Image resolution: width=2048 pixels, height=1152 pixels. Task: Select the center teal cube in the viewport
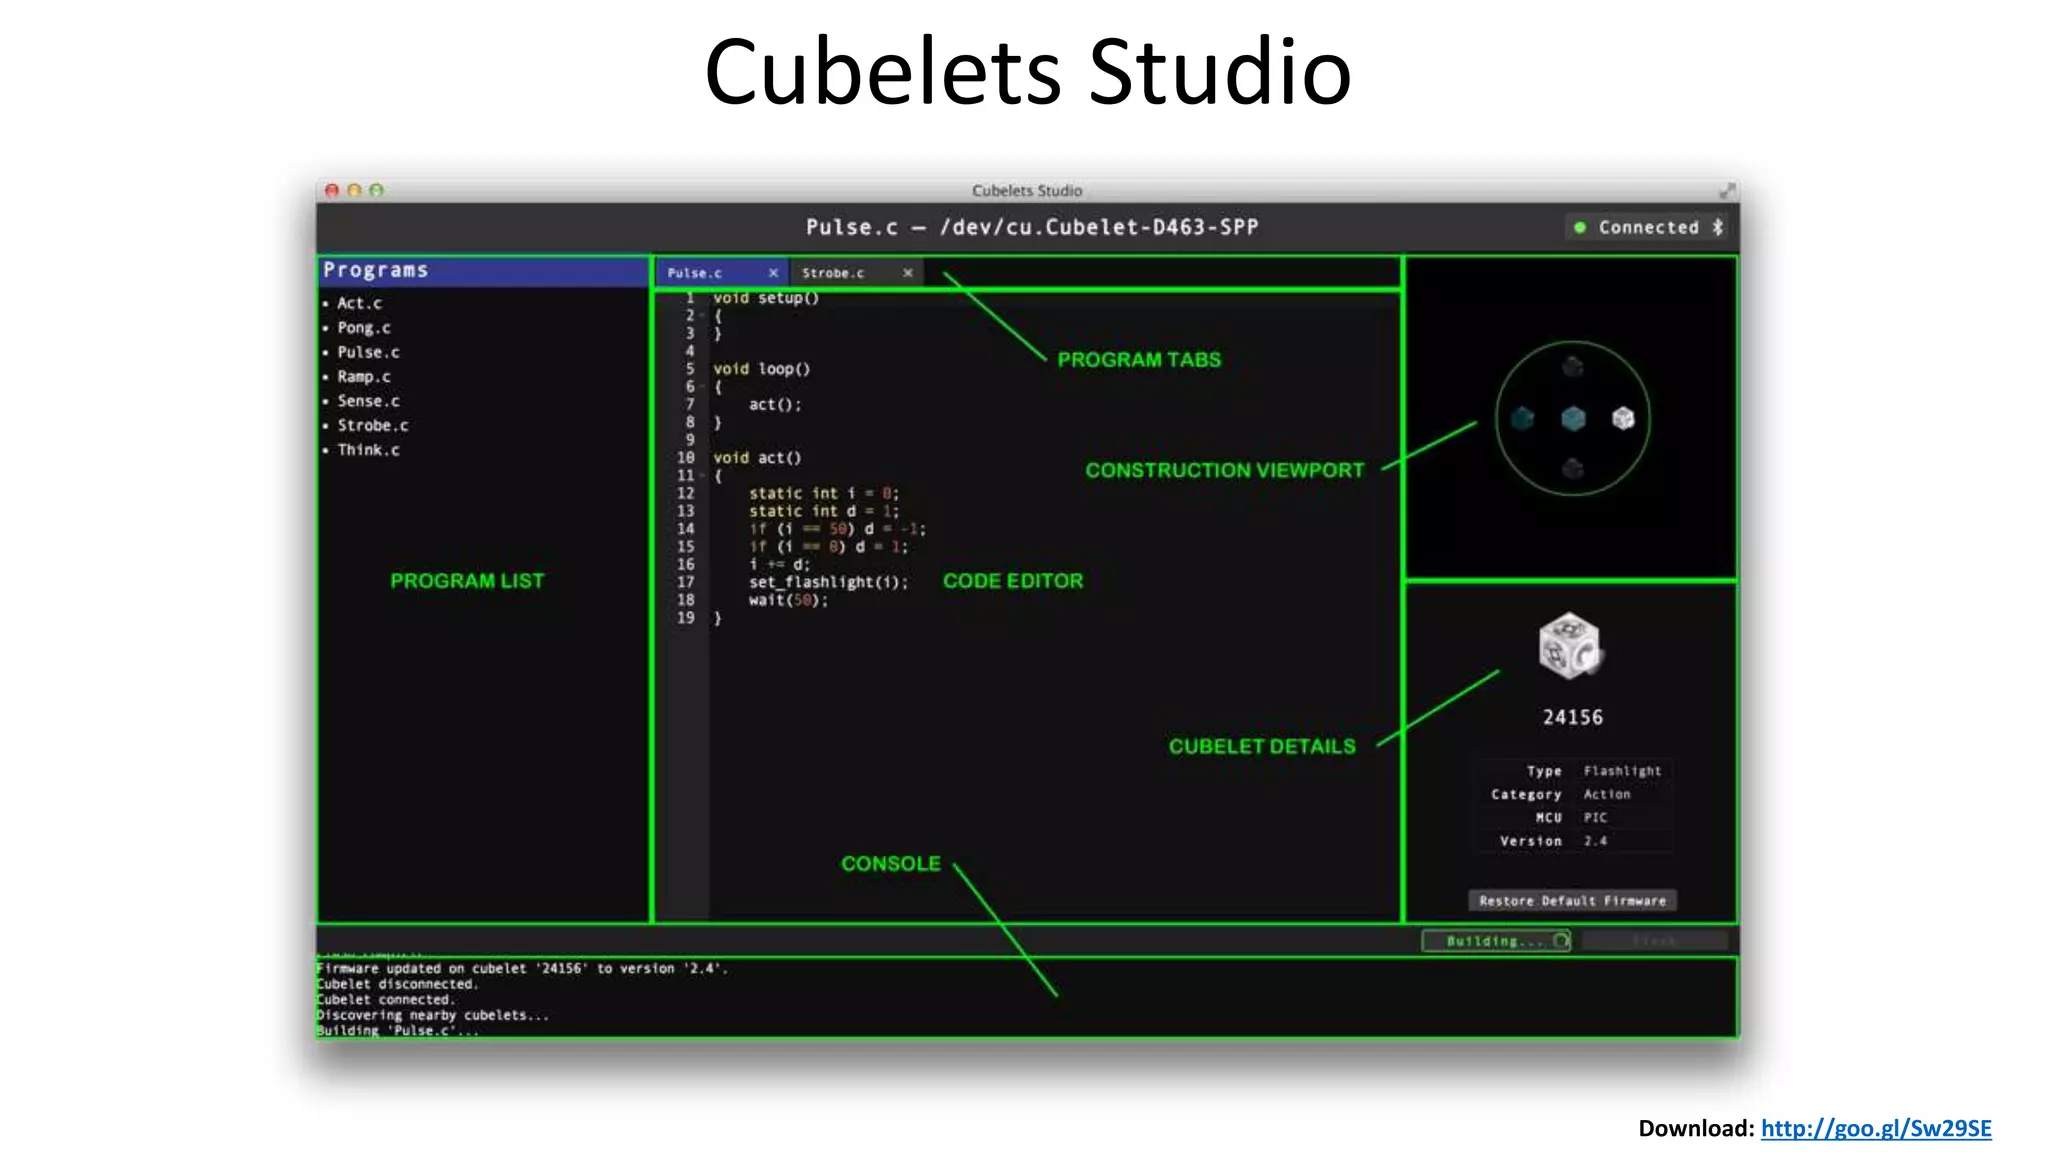pos(1573,418)
